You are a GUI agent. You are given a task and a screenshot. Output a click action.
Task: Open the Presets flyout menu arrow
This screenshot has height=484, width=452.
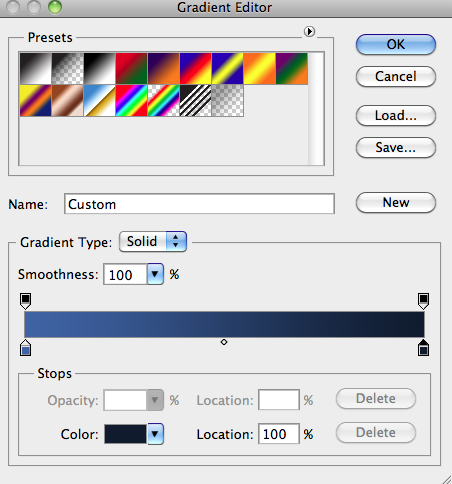coord(309,32)
